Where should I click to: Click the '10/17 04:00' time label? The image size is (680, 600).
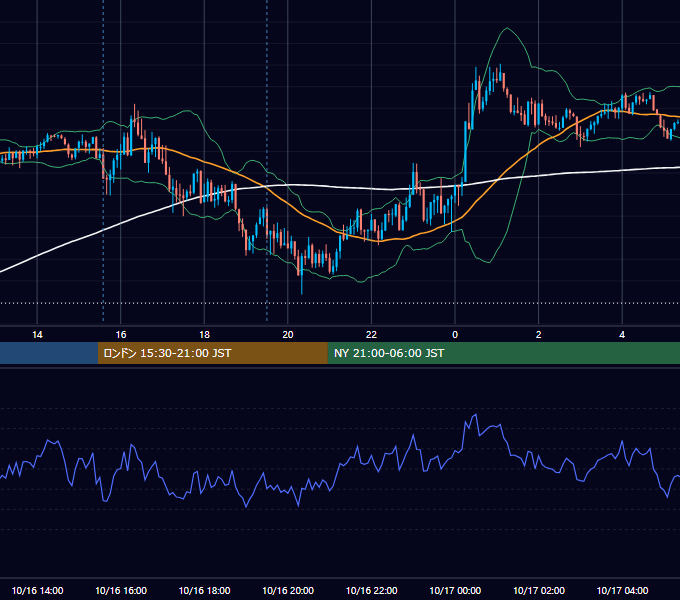[x=622, y=590]
